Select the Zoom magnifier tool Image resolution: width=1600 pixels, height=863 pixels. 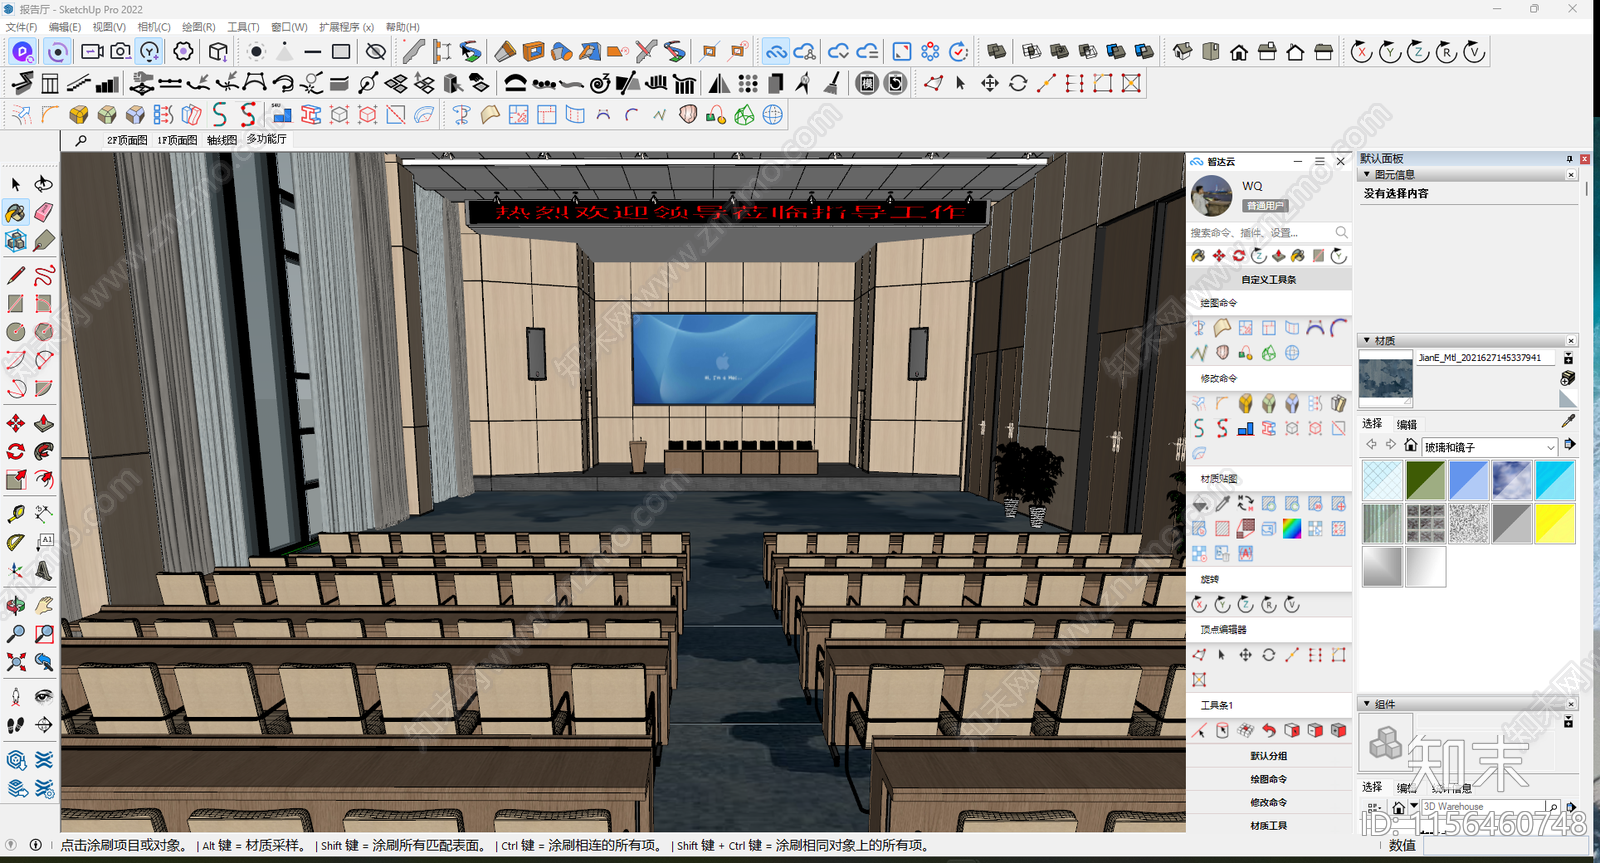pos(15,633)
